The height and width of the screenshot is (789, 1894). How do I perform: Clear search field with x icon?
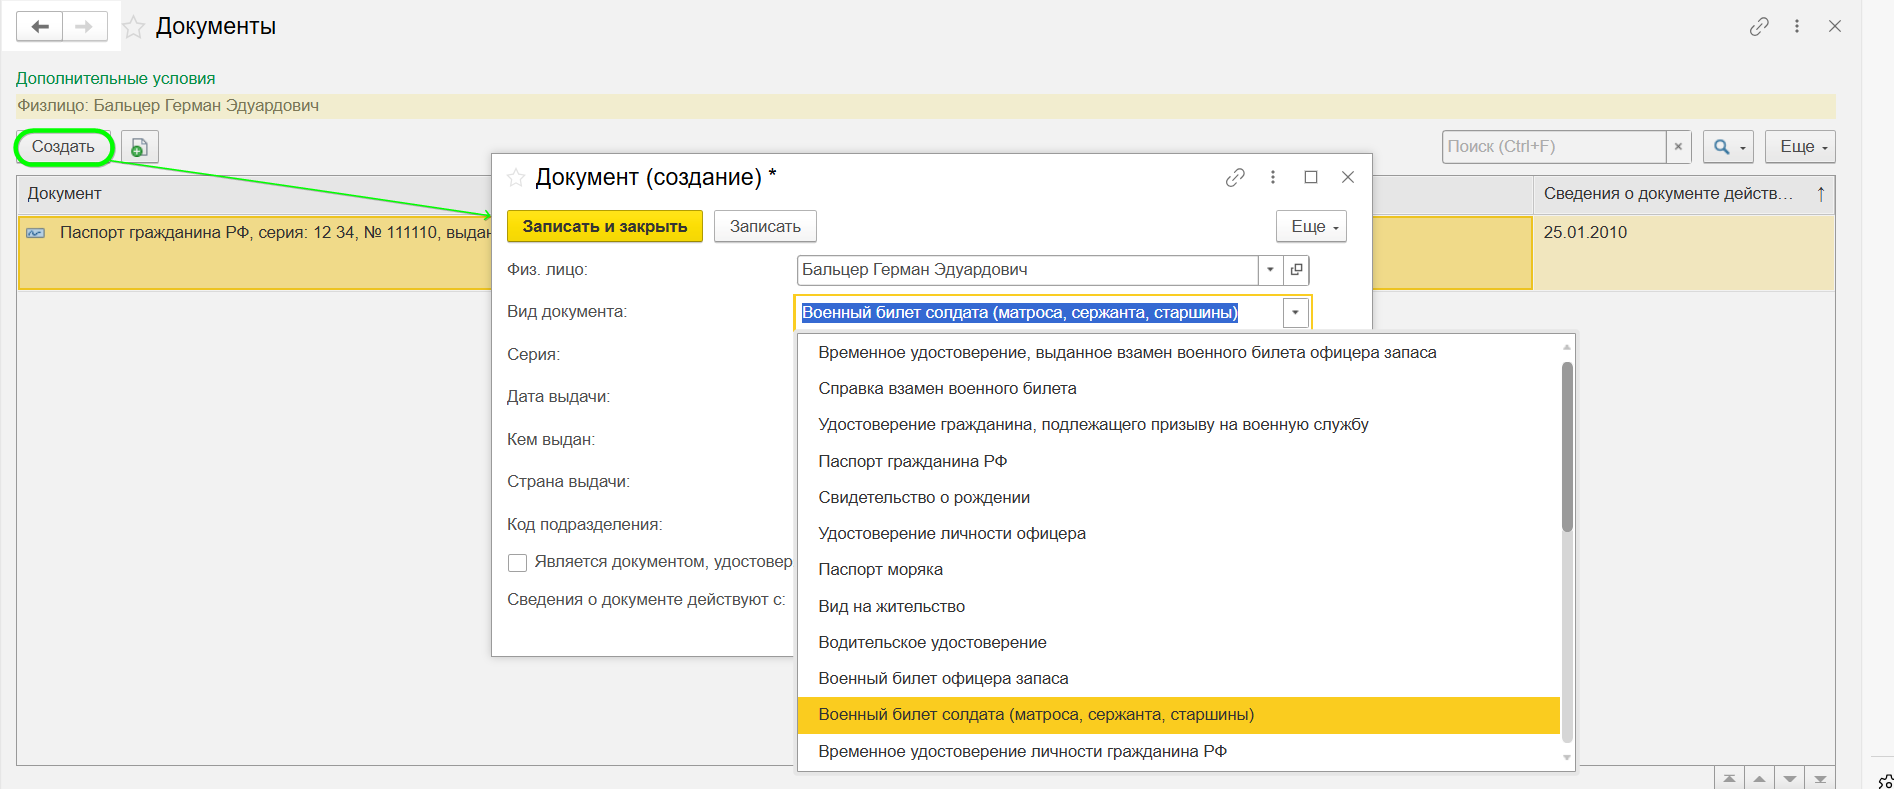click(x=1679, y=147)
